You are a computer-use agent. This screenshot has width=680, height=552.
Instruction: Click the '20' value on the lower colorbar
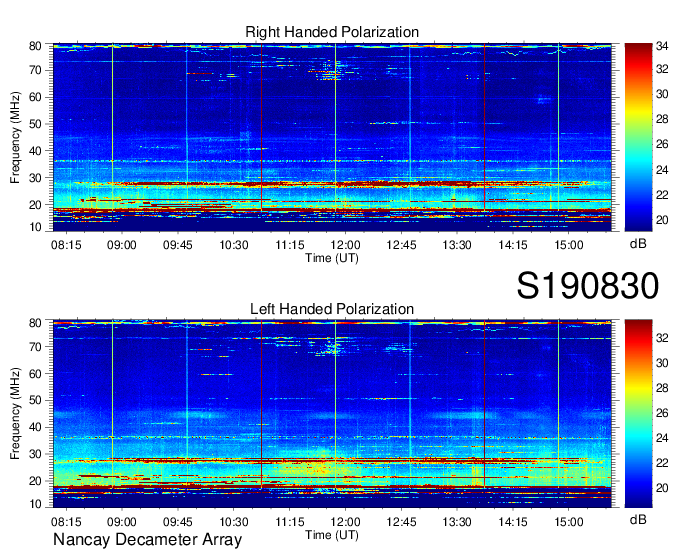click(662, 489)
